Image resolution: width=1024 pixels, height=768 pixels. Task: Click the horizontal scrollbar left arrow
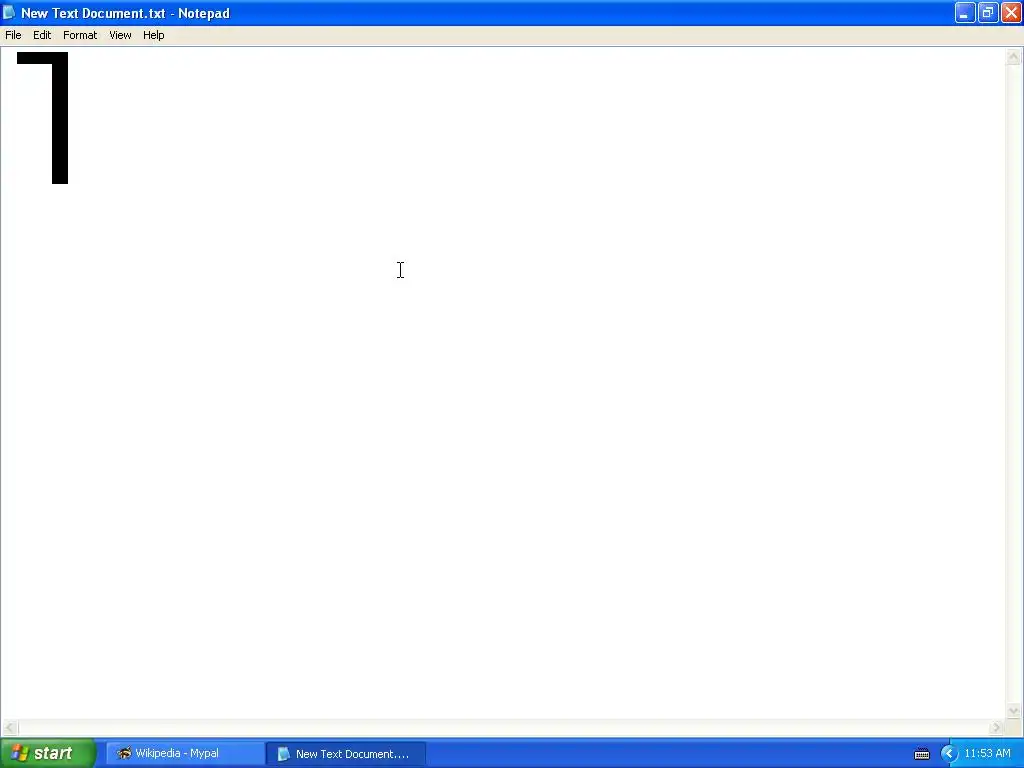(9, 727)
